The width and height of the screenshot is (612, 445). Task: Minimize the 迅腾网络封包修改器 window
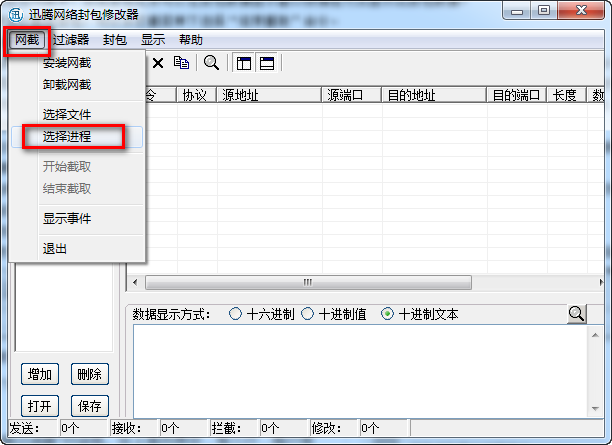pos(517,11)
